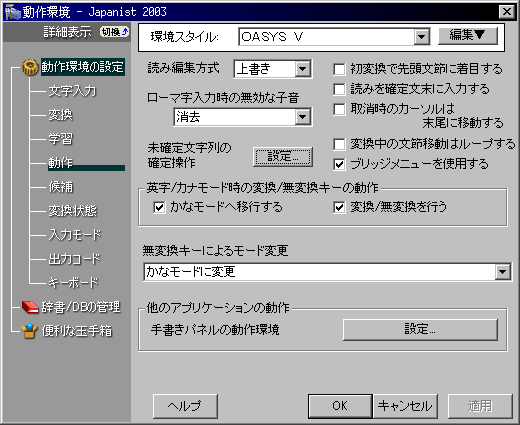This screenshot has width=520, height=425.
Task: Click the red book icon for 辞書/DBの管理
Action: pos(30,307)
